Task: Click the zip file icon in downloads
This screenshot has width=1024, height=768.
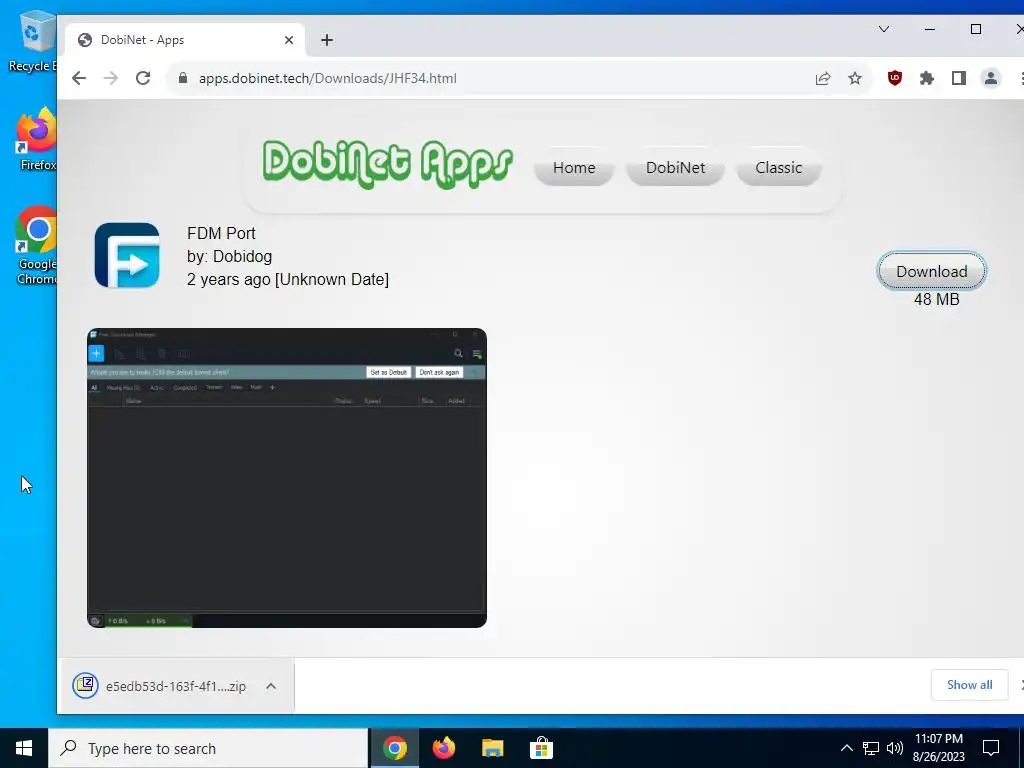Action: point(86,686)
